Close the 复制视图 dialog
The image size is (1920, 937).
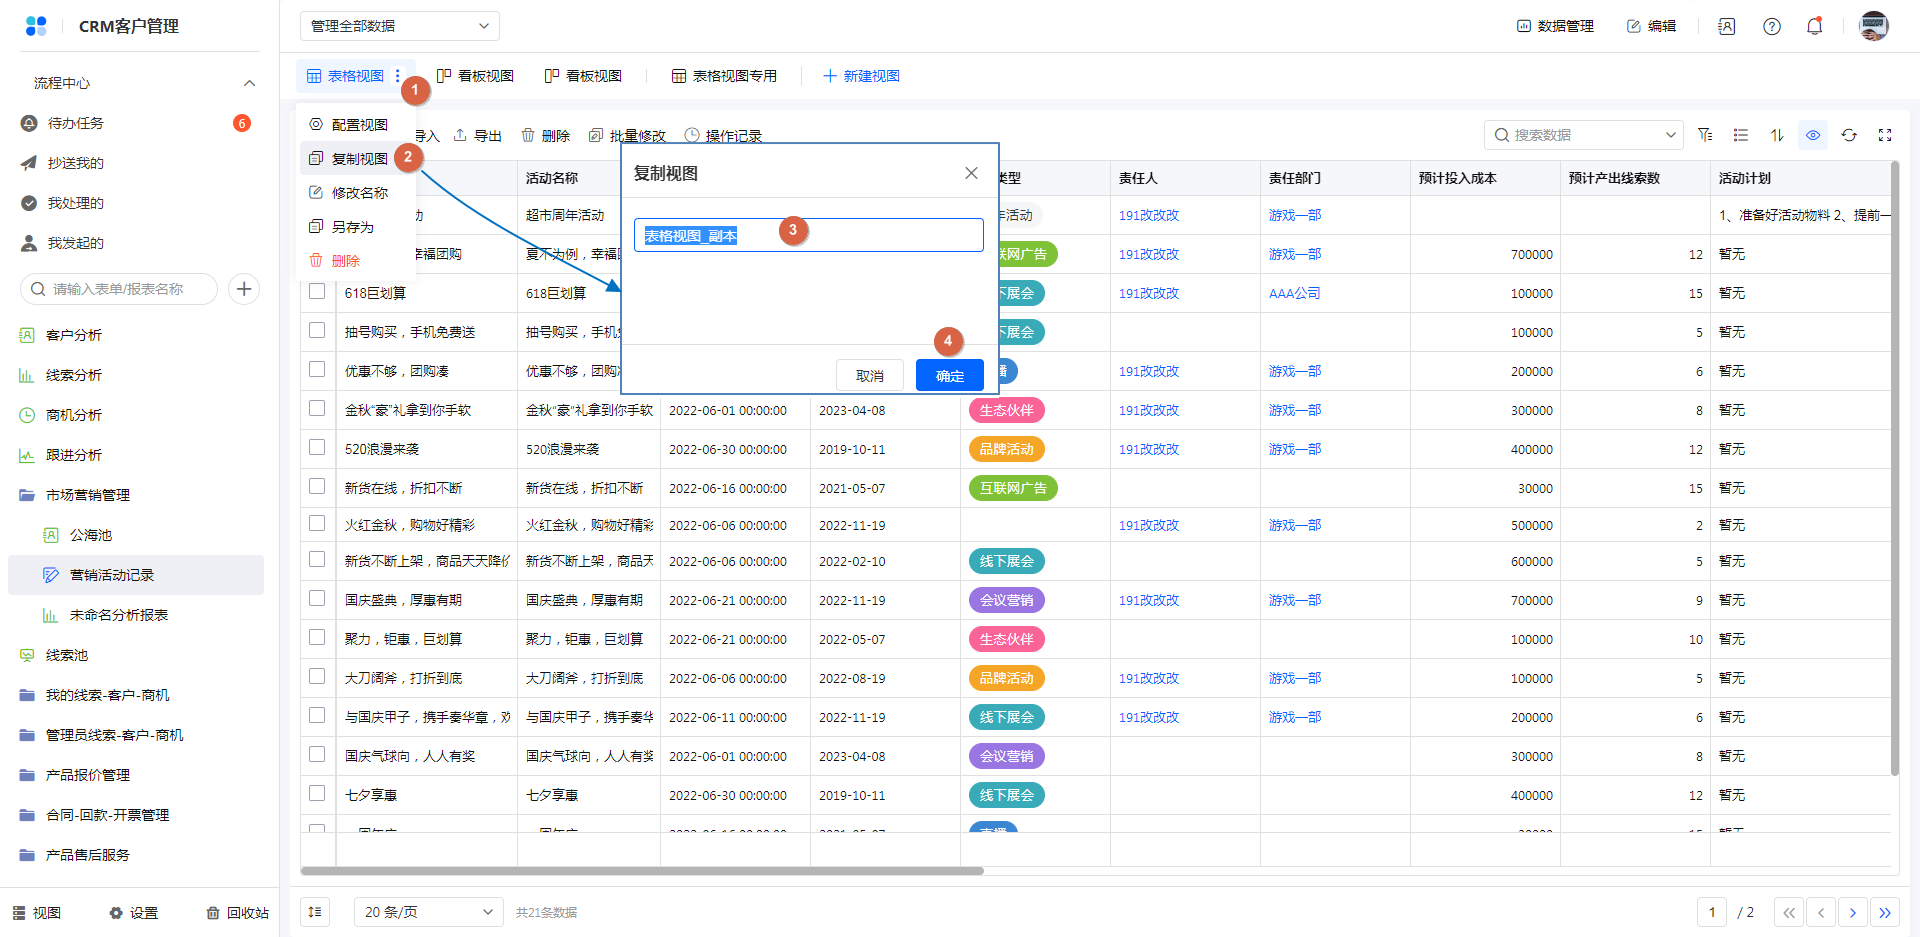pos(971,173)
